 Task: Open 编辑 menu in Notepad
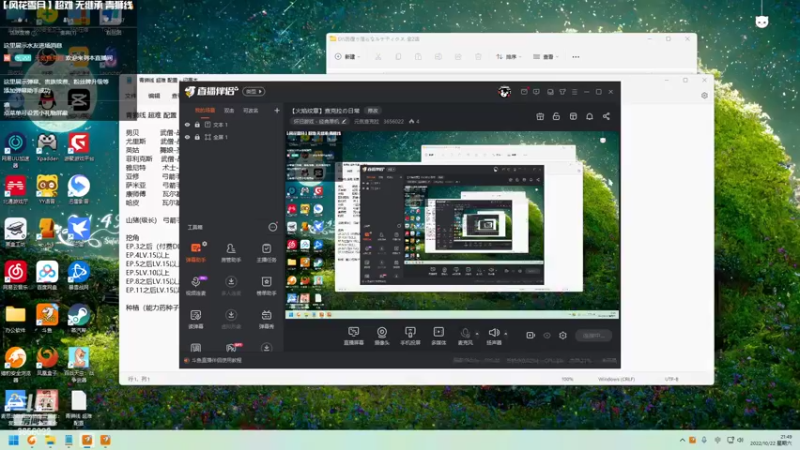154,95
